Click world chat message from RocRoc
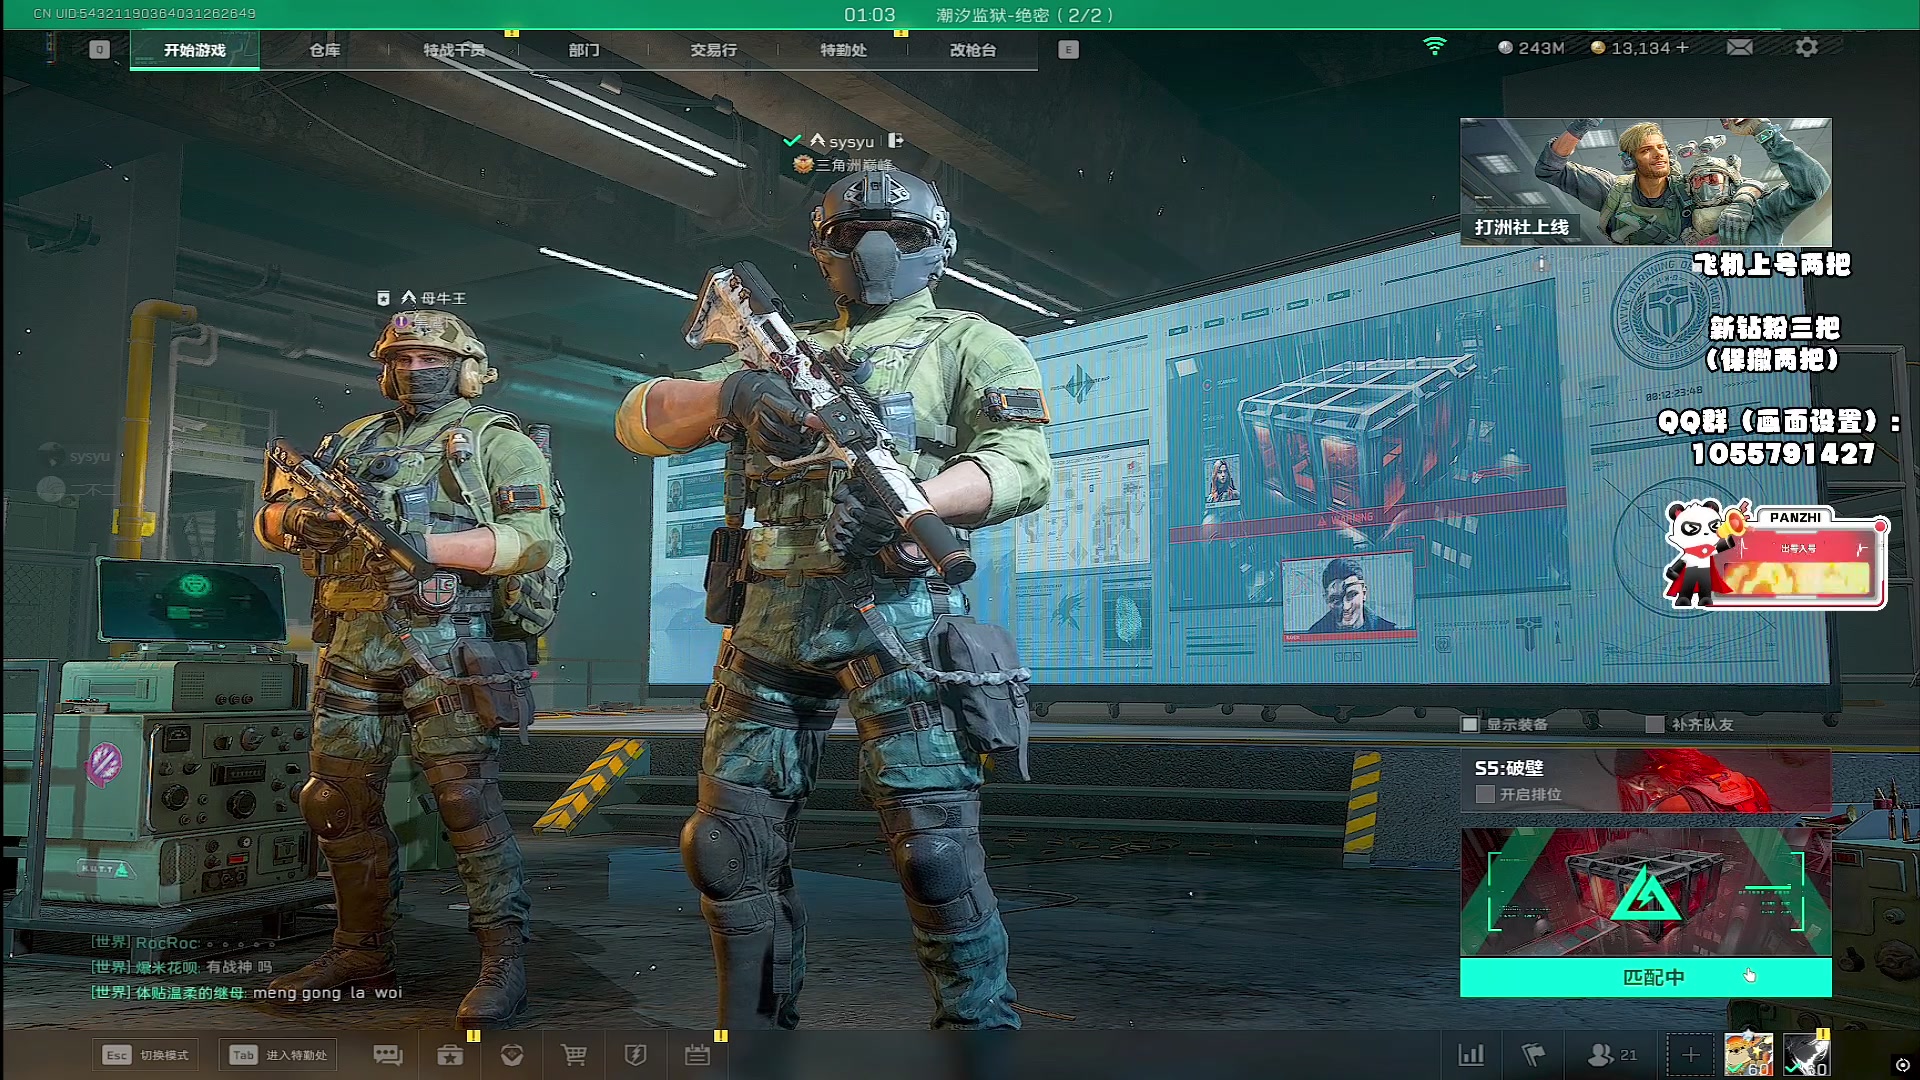 [183, 943]
